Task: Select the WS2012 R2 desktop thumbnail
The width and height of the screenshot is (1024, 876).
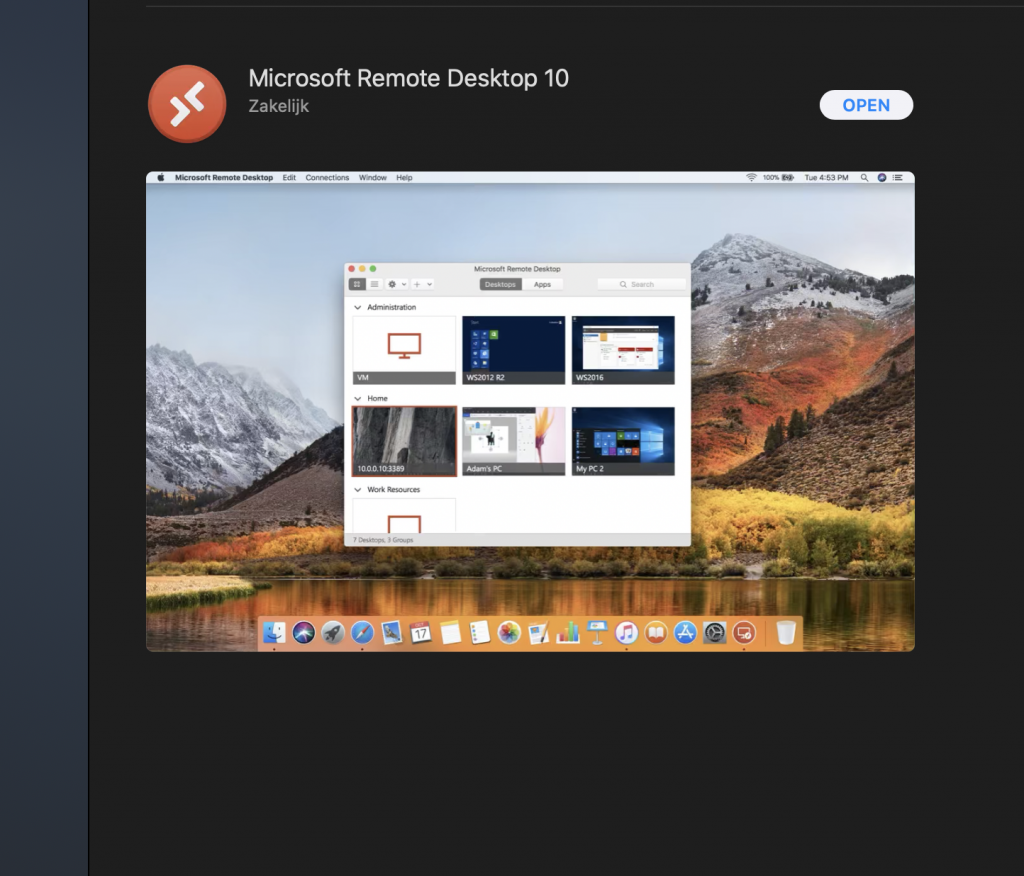Action: pyautogui.click(x=513, y=350)
